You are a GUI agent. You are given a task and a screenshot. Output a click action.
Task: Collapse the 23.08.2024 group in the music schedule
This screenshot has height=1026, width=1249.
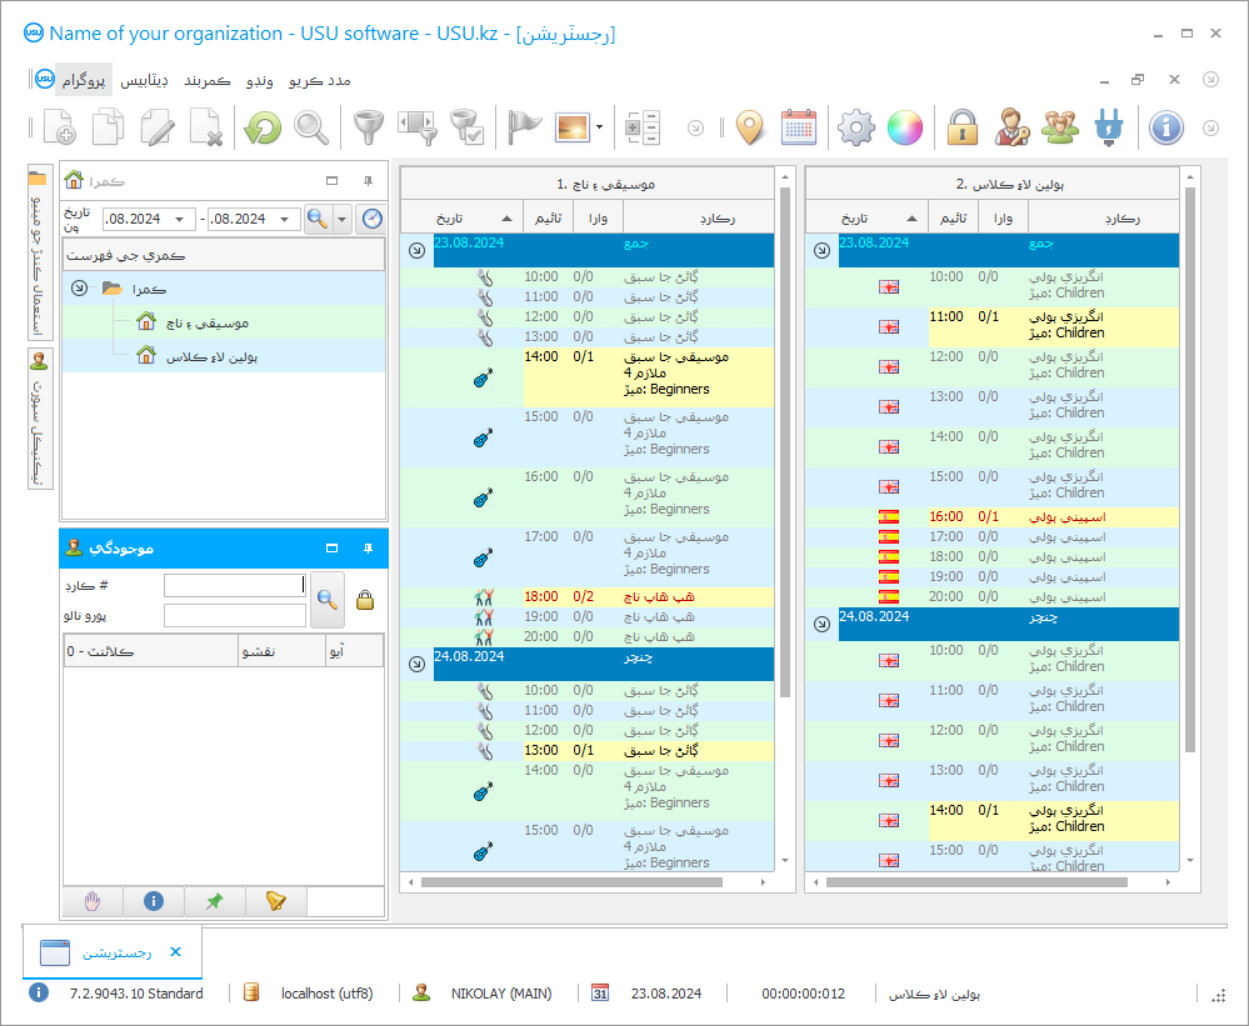[417, 250]
